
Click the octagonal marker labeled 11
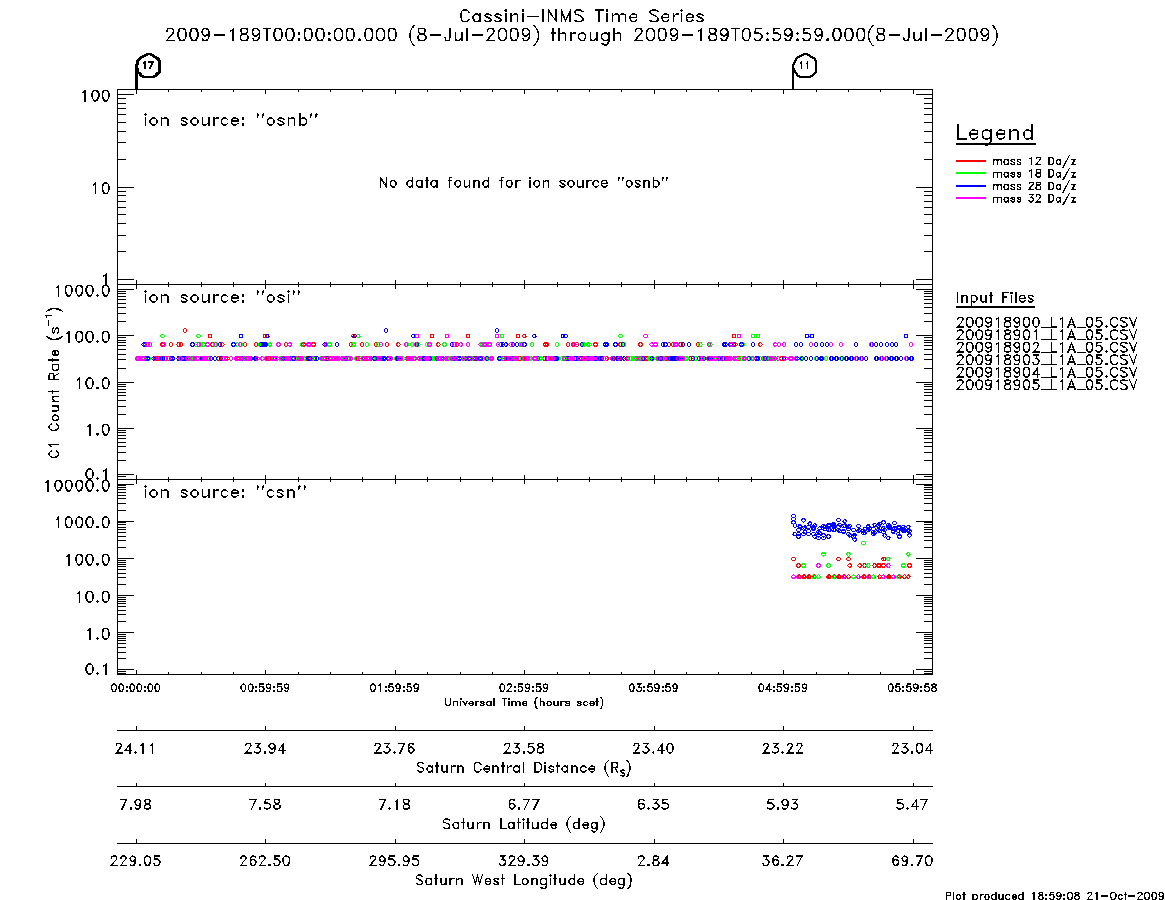point(805,66)
